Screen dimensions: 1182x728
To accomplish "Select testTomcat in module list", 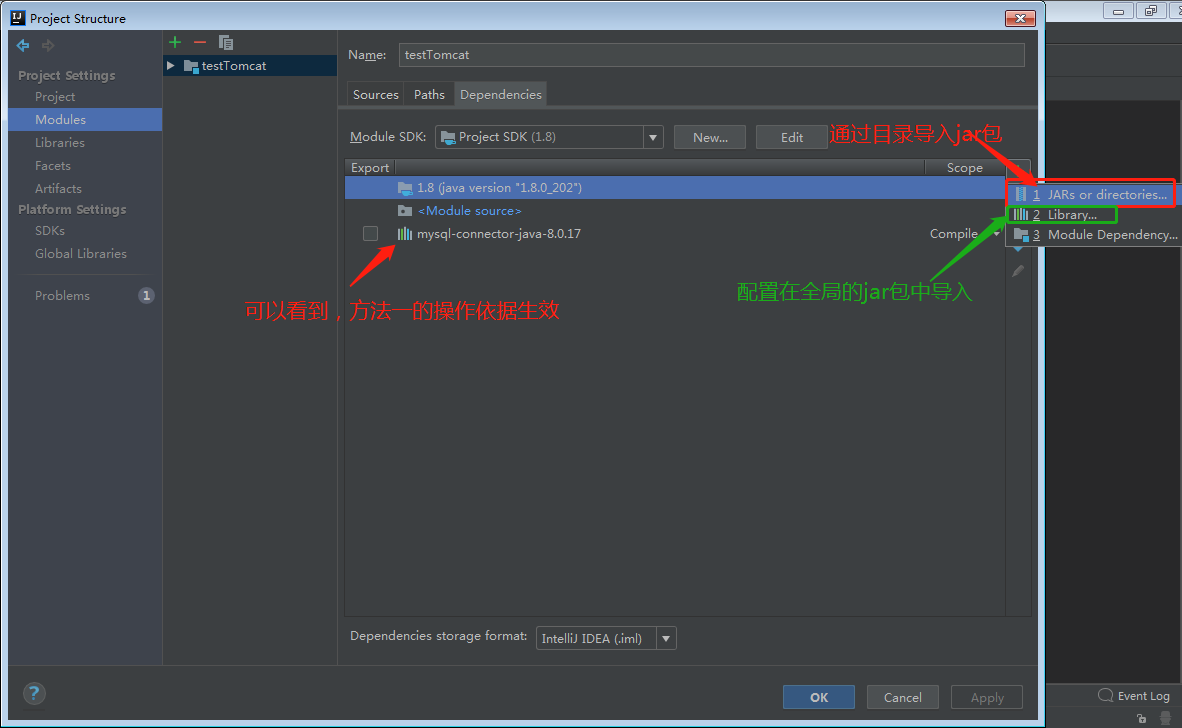I will point(250,66).
